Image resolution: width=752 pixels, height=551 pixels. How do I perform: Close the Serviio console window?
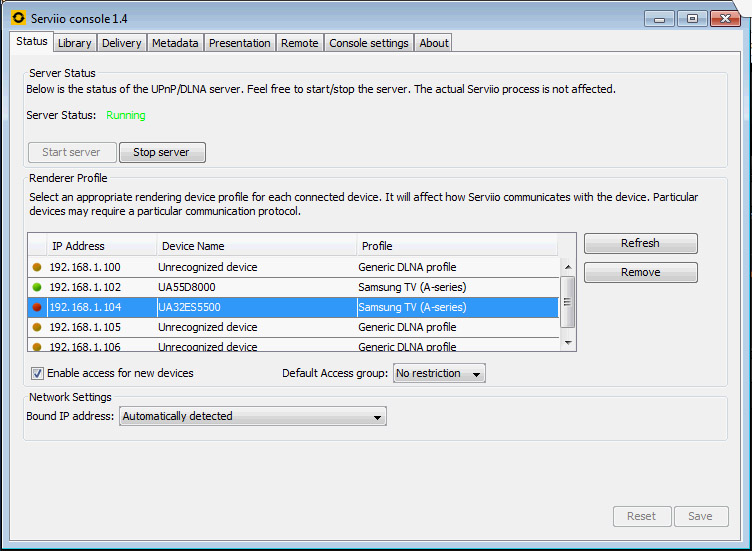[725, 19]
